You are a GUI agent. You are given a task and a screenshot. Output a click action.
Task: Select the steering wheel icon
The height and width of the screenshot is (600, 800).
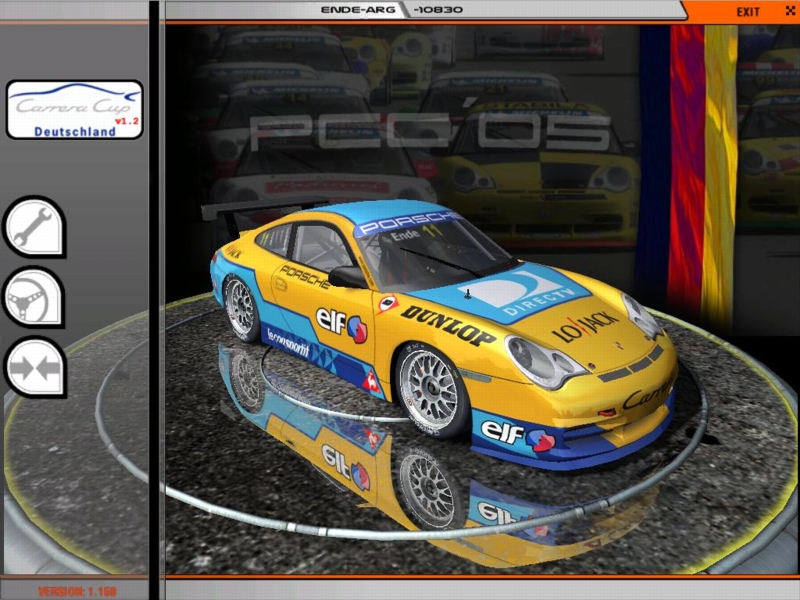click(x=34, y=297)
